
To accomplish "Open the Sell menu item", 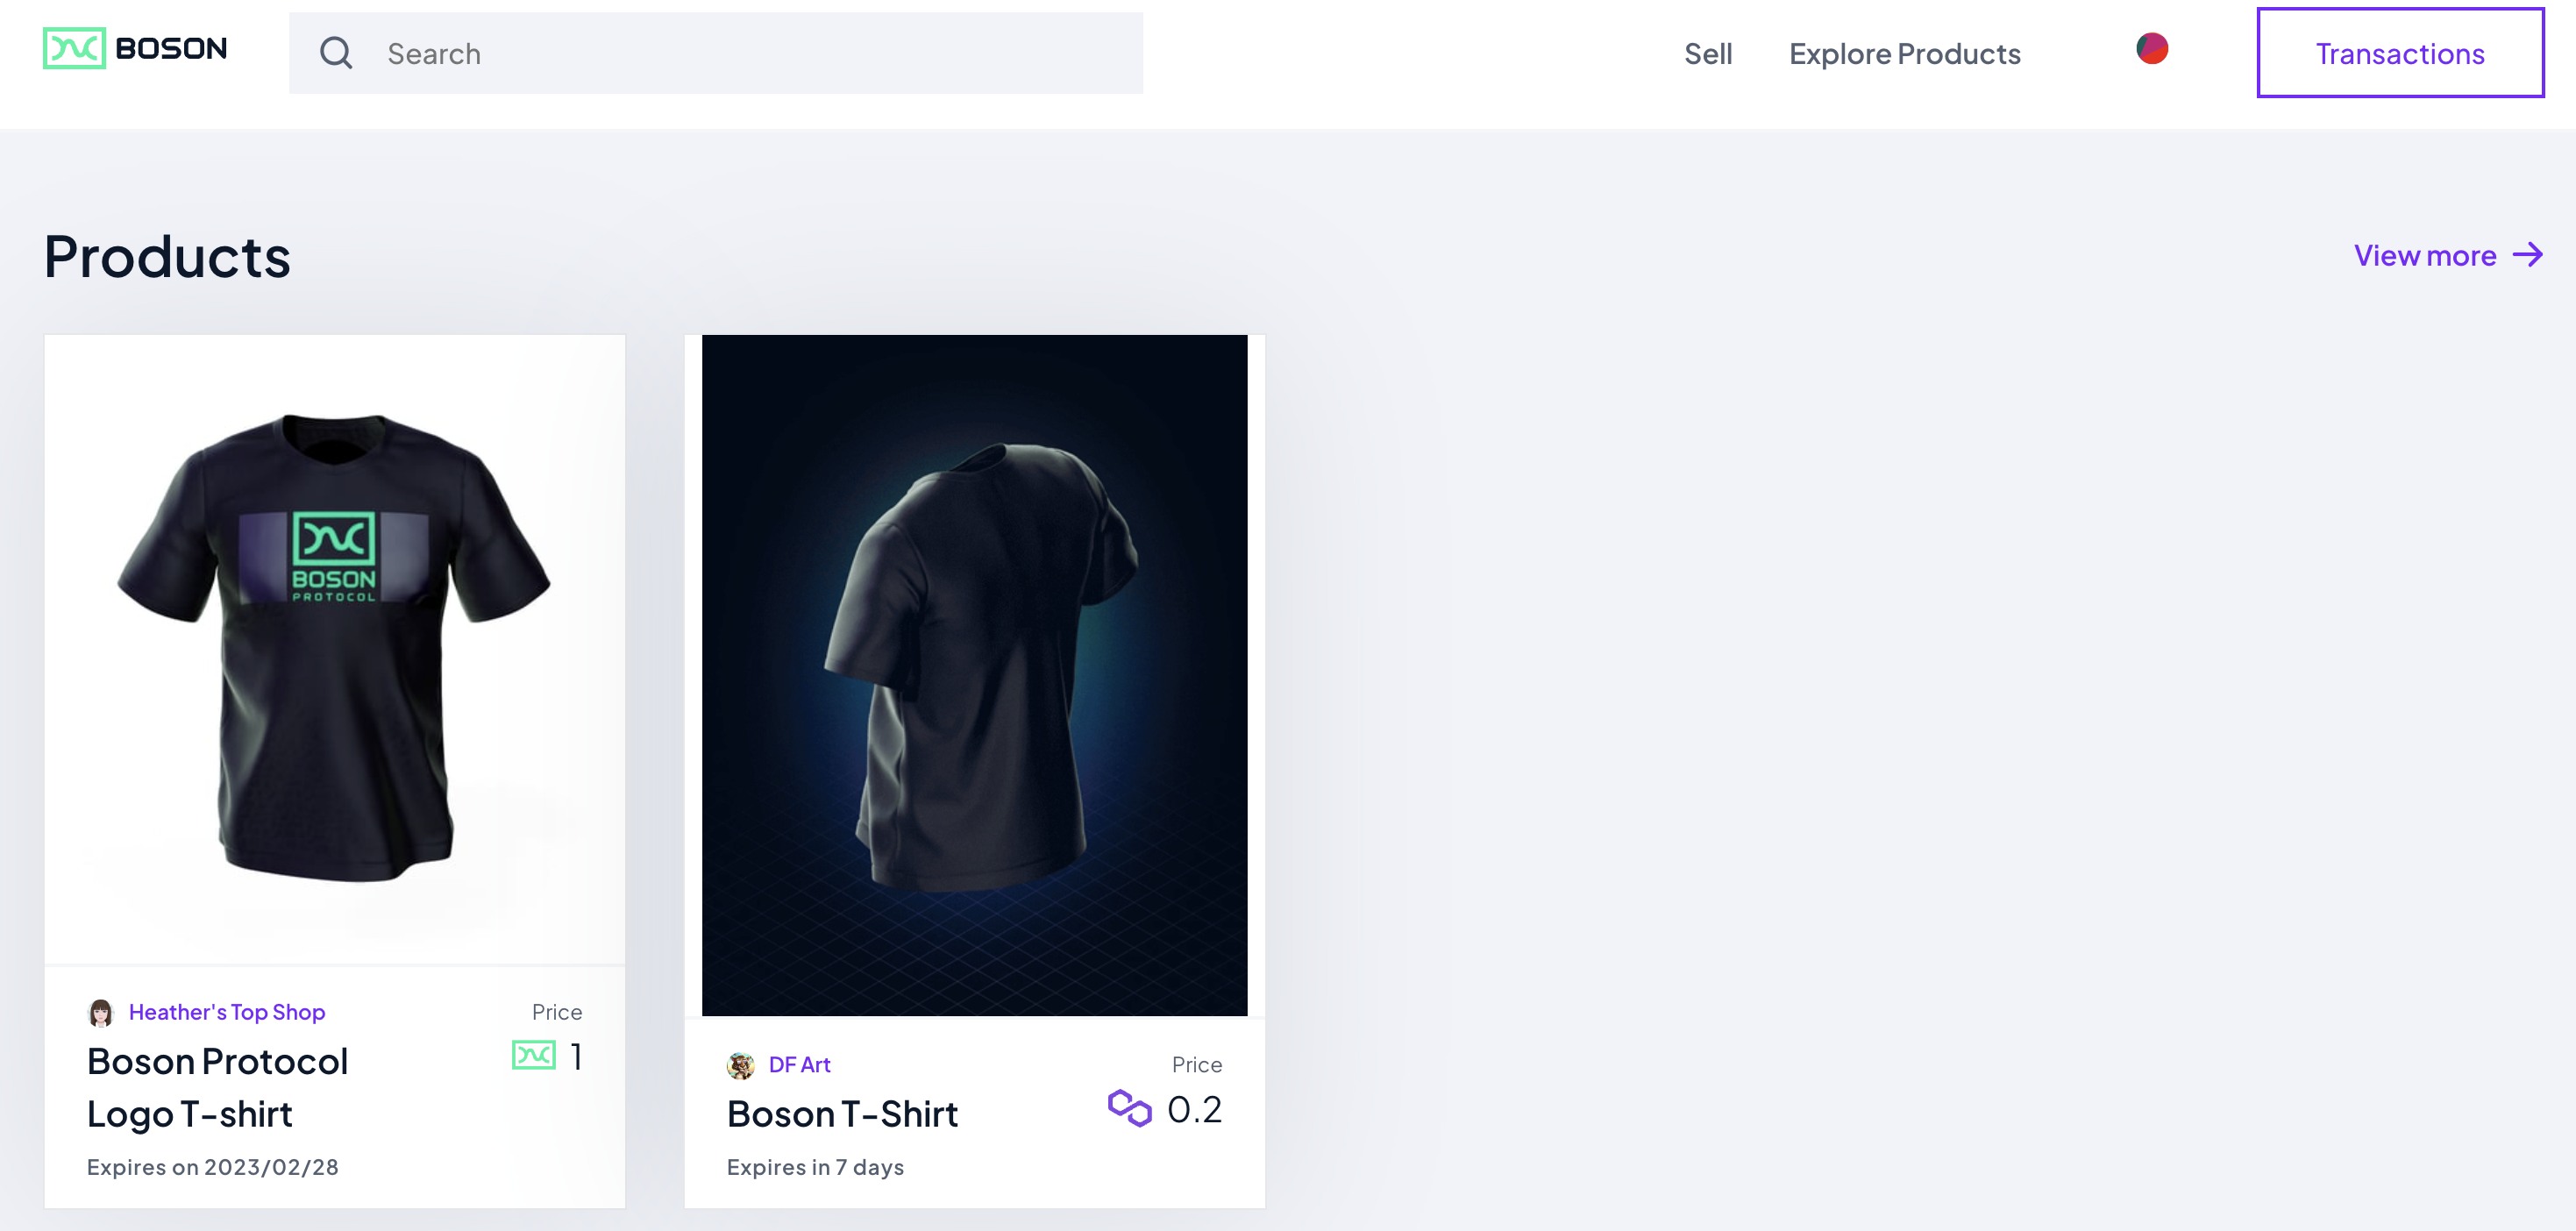I will pos(1707,54).
